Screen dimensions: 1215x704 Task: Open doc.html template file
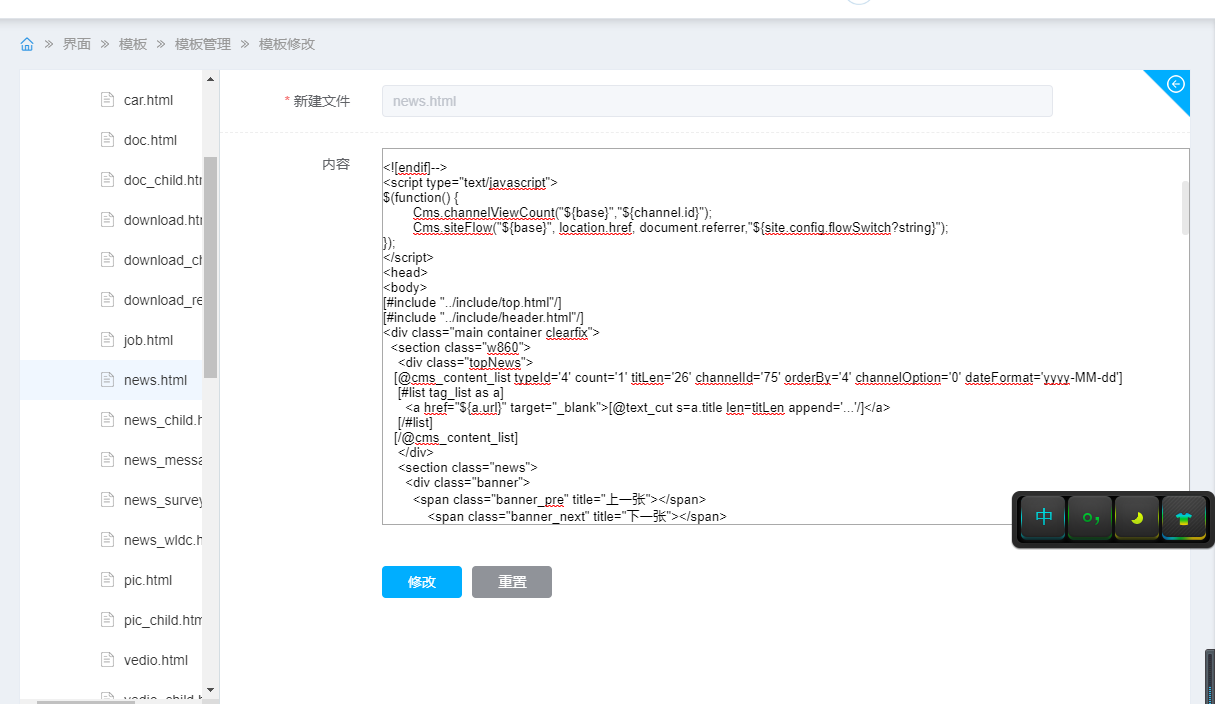(x=150, y=140)
